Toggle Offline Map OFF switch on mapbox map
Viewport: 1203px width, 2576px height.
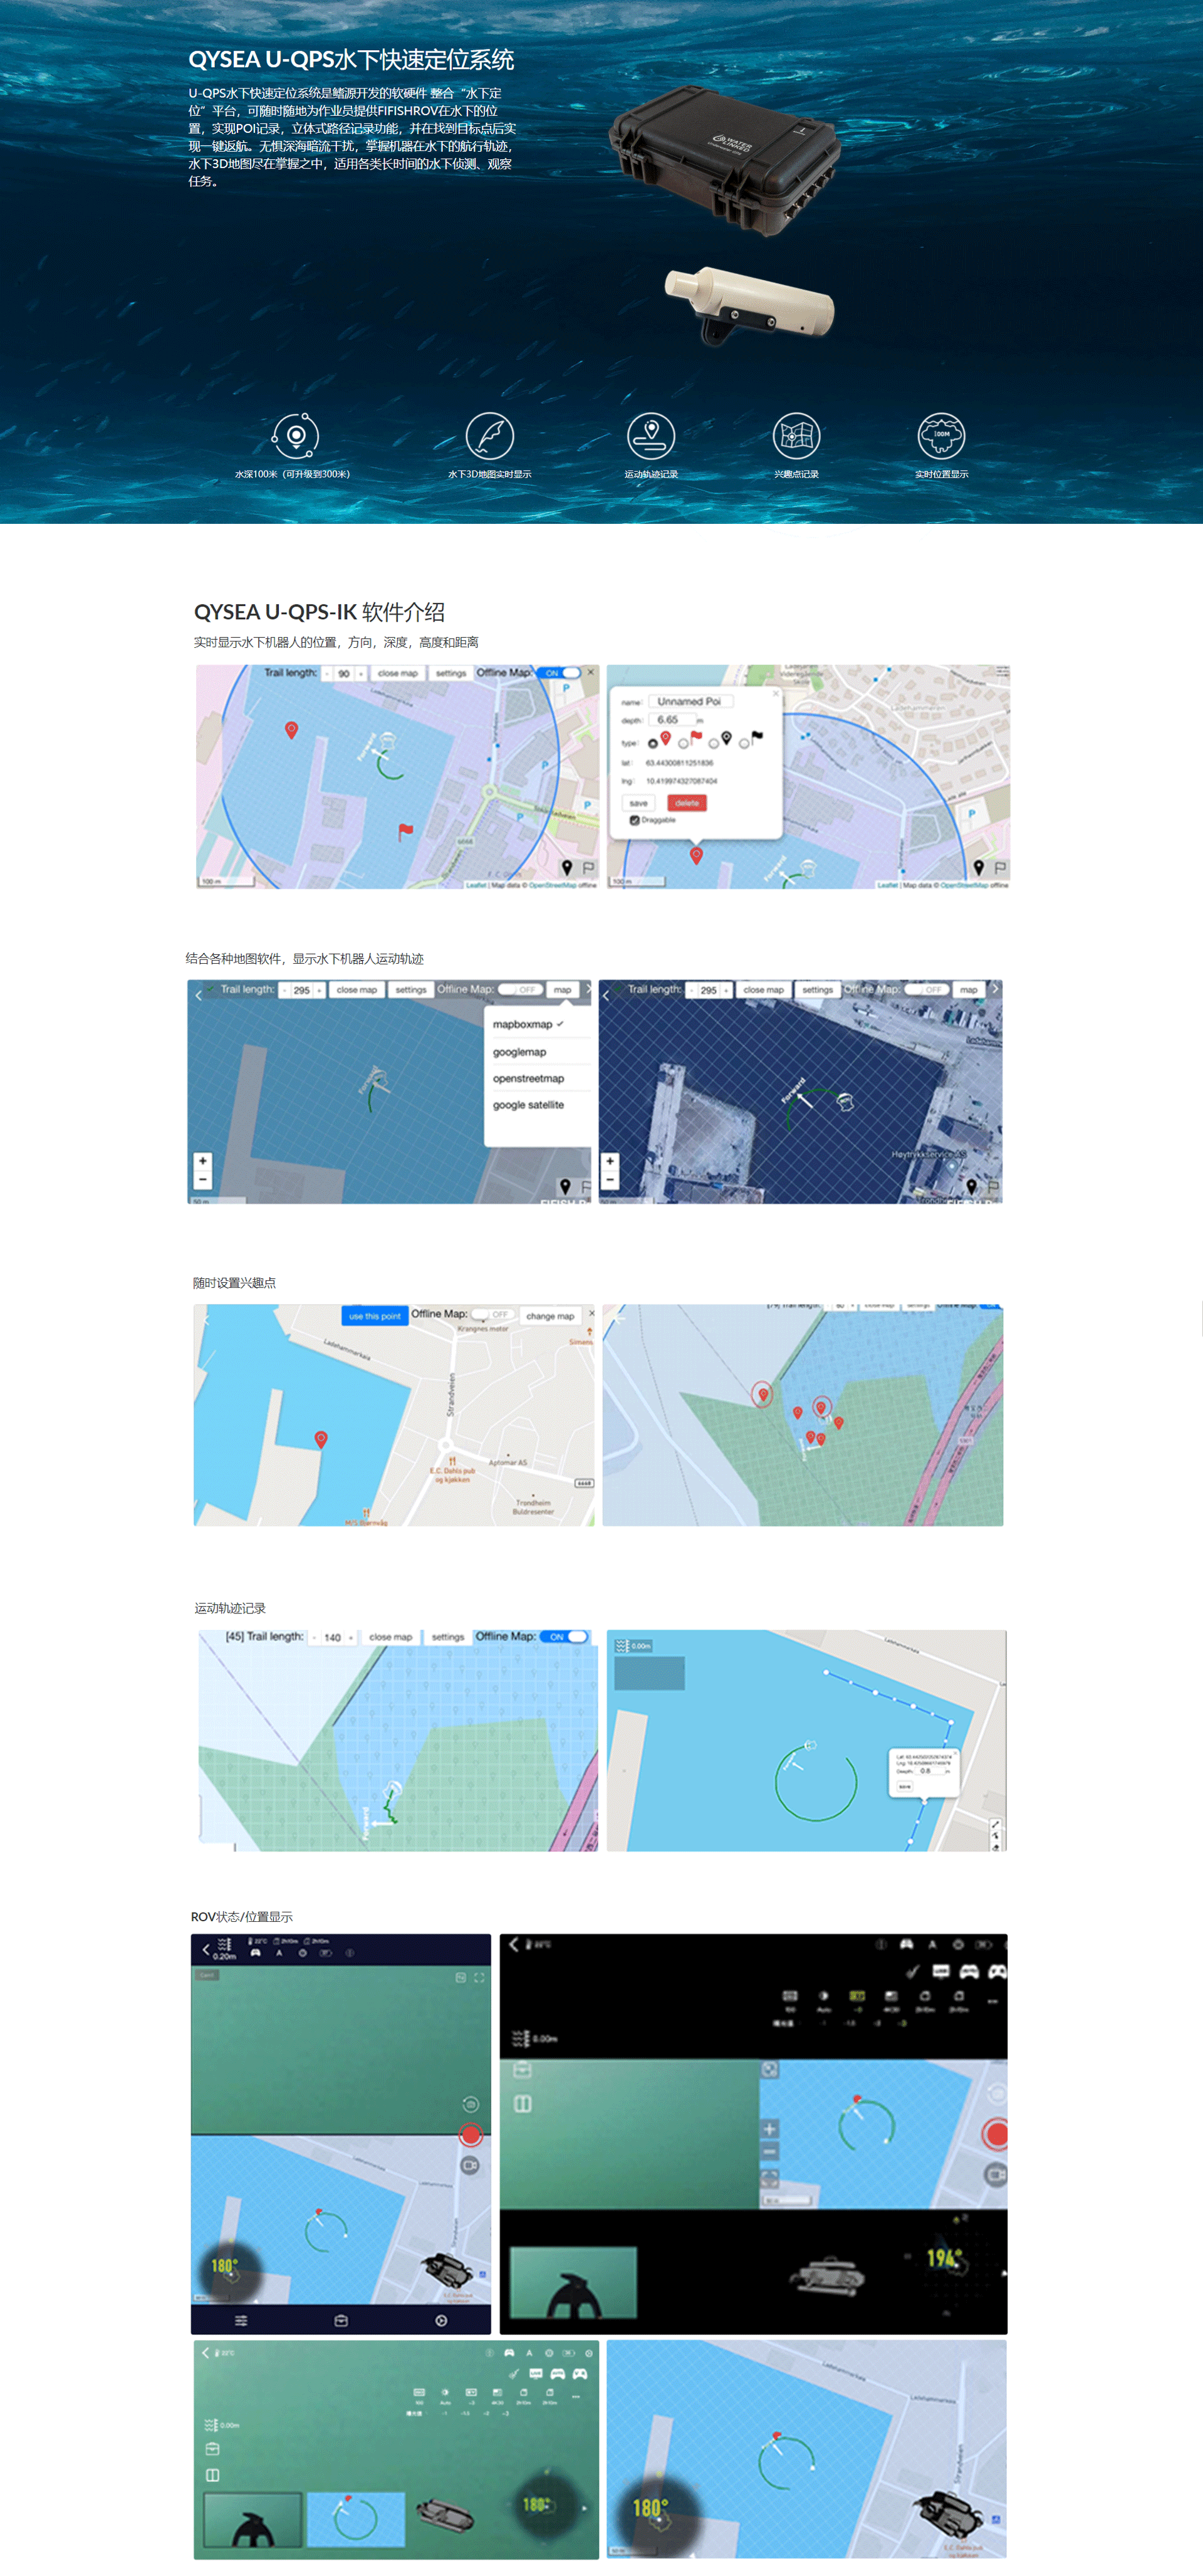[520, 990]
